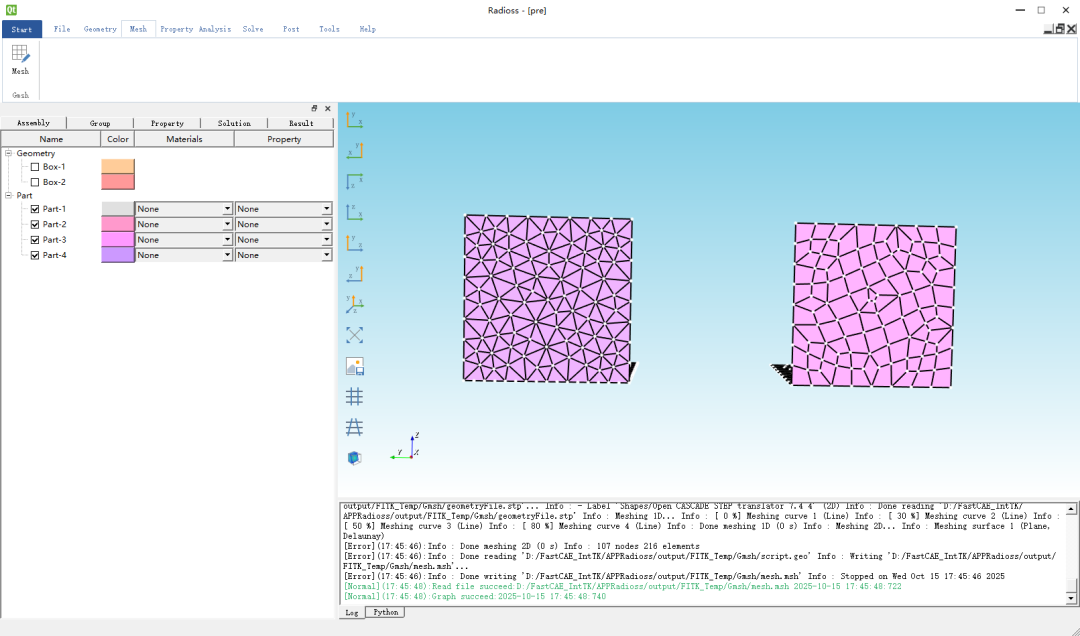Click the Start button
1080x636 pixels.
click(x=22, y=29)
